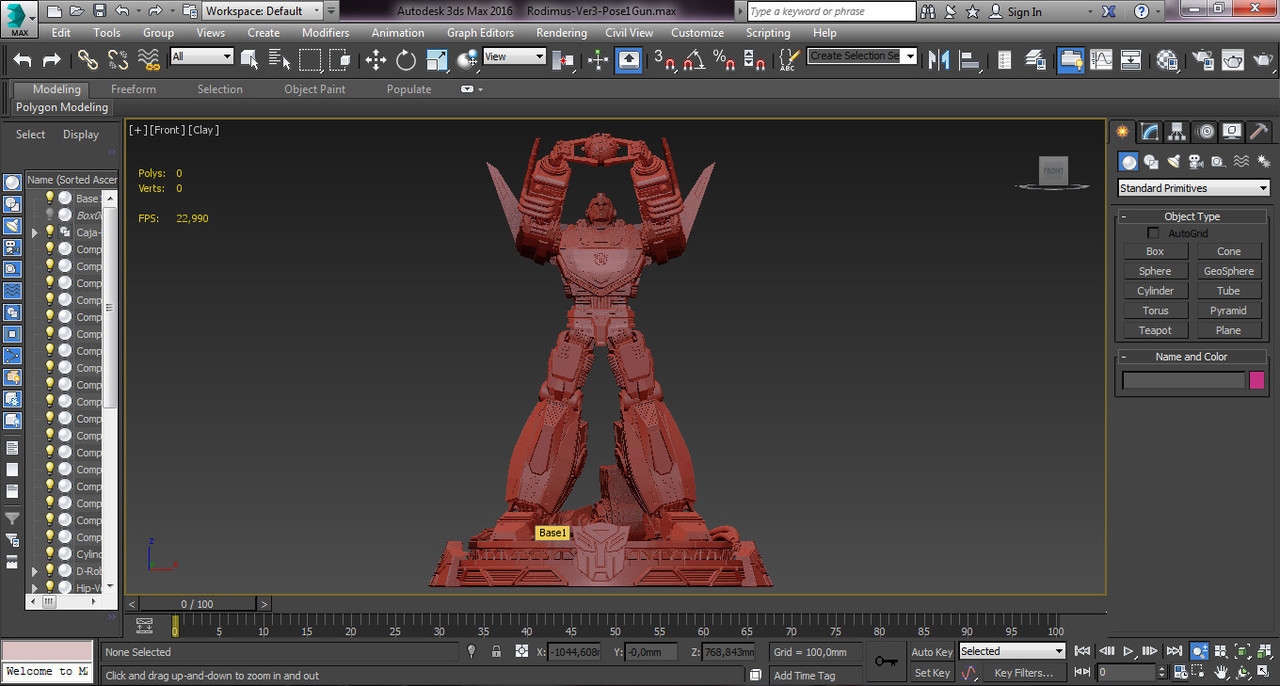Click the Cylinder primitive button
The height and width of the screenshot is (686, 1280).
point(1155,291)
